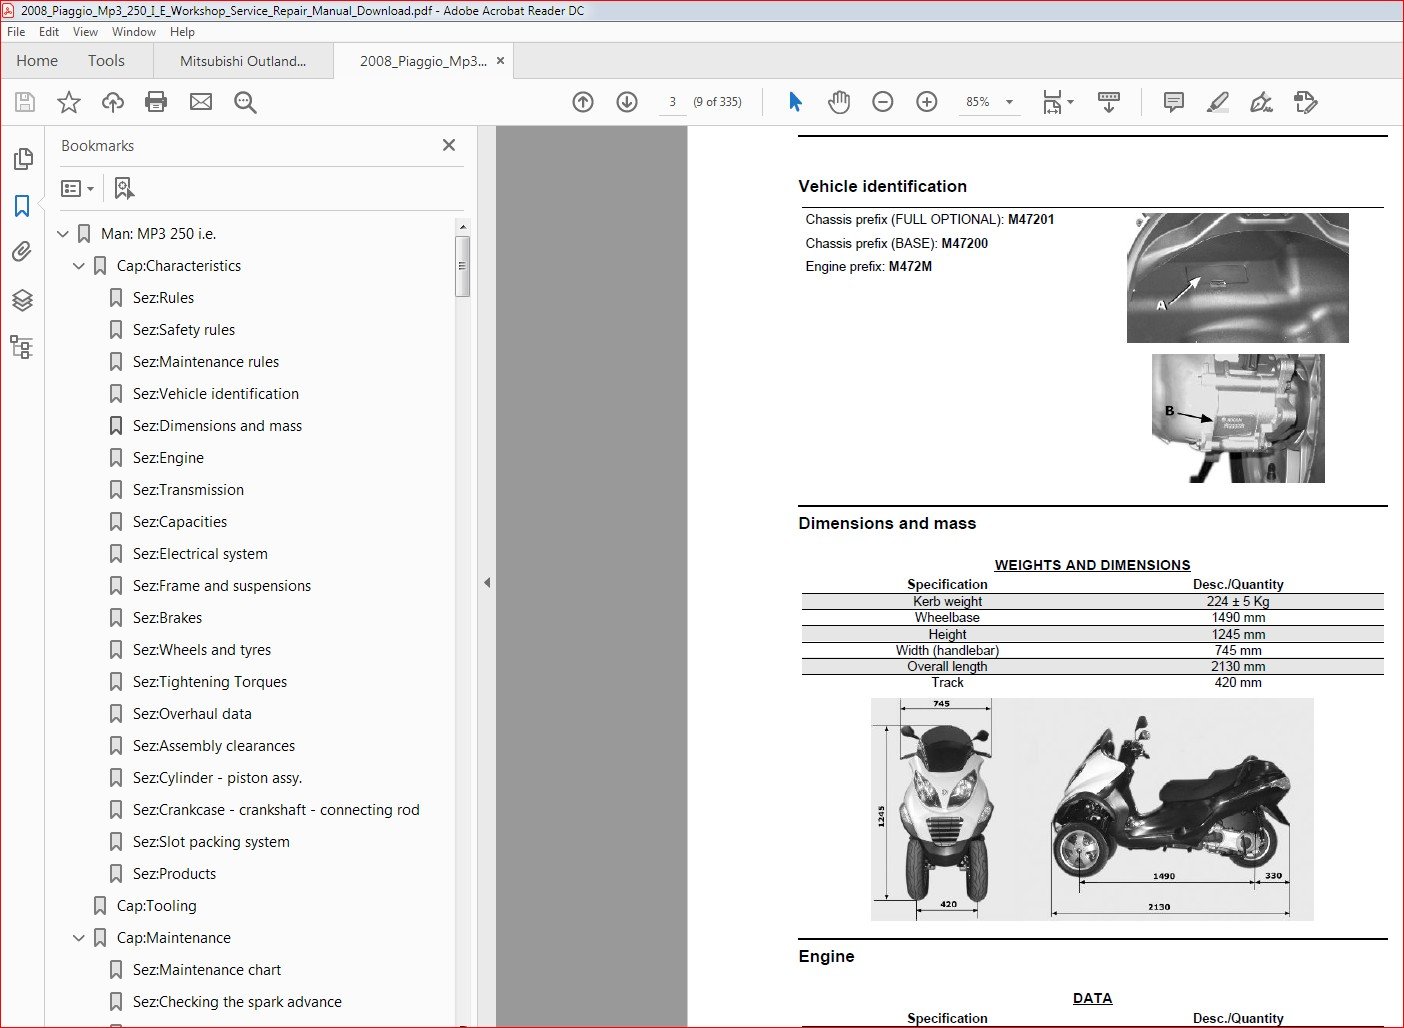Open Sez:Frame and suspensions bookmark
Screen dimensions: 1404x1028
[222, 586]
